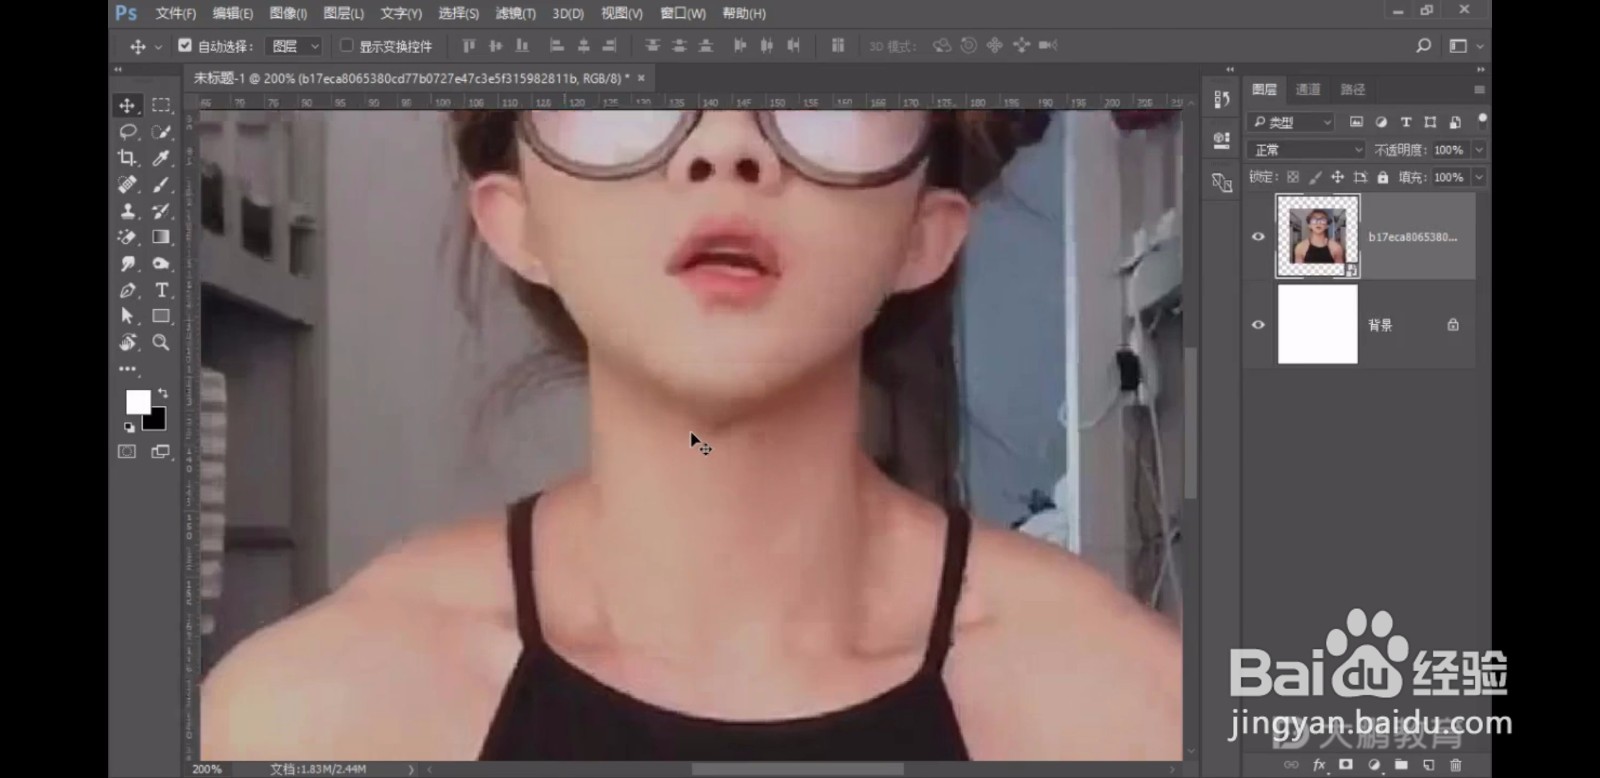
Task: Select the Brush tool
Action: (x=160, y=184)
